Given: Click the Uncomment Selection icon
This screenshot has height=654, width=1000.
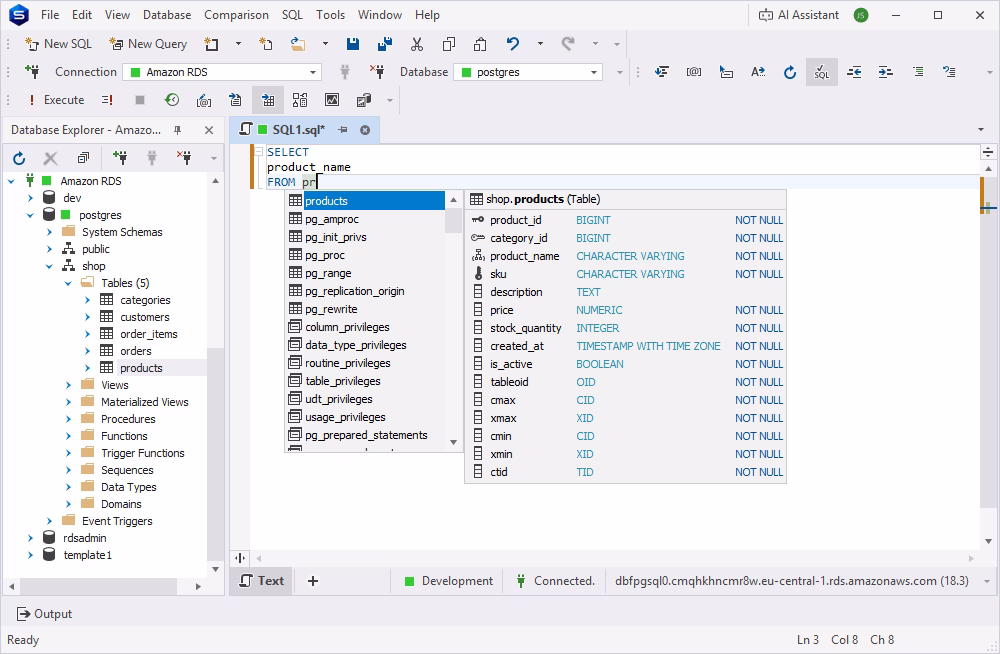Looking at the screenshot, I should (x=950, y=72).
